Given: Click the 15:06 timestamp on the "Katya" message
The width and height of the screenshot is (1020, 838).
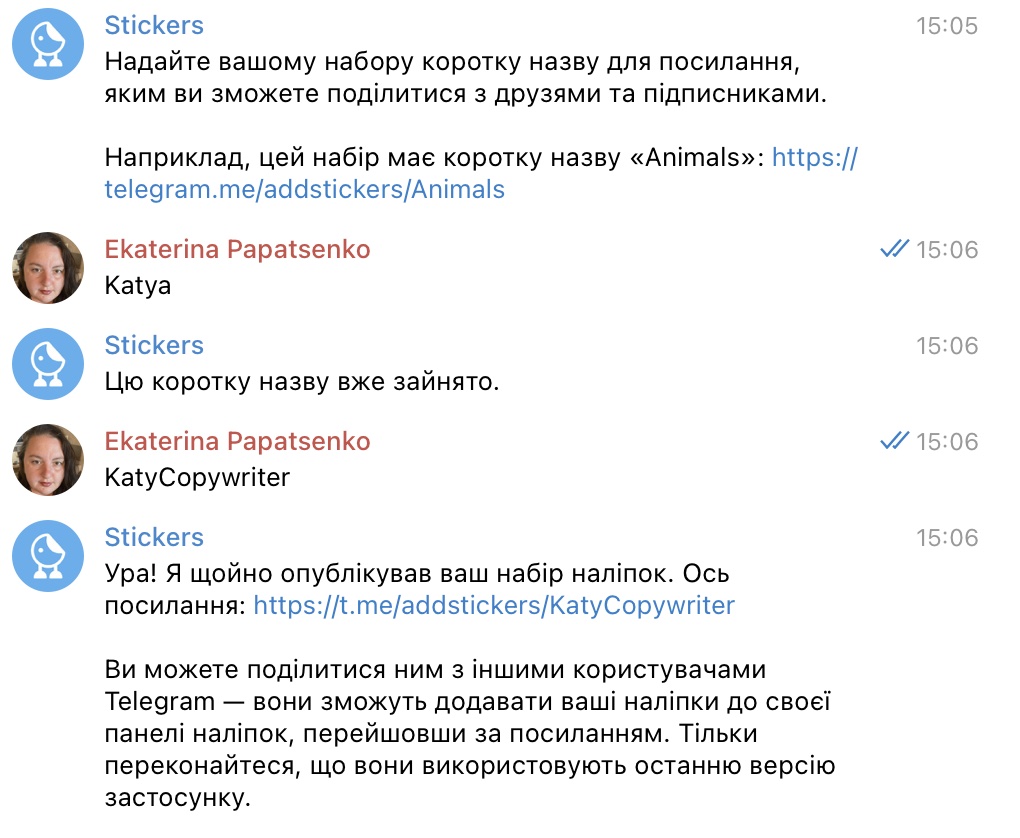Looking at the screenshot, I should point(946,250).
